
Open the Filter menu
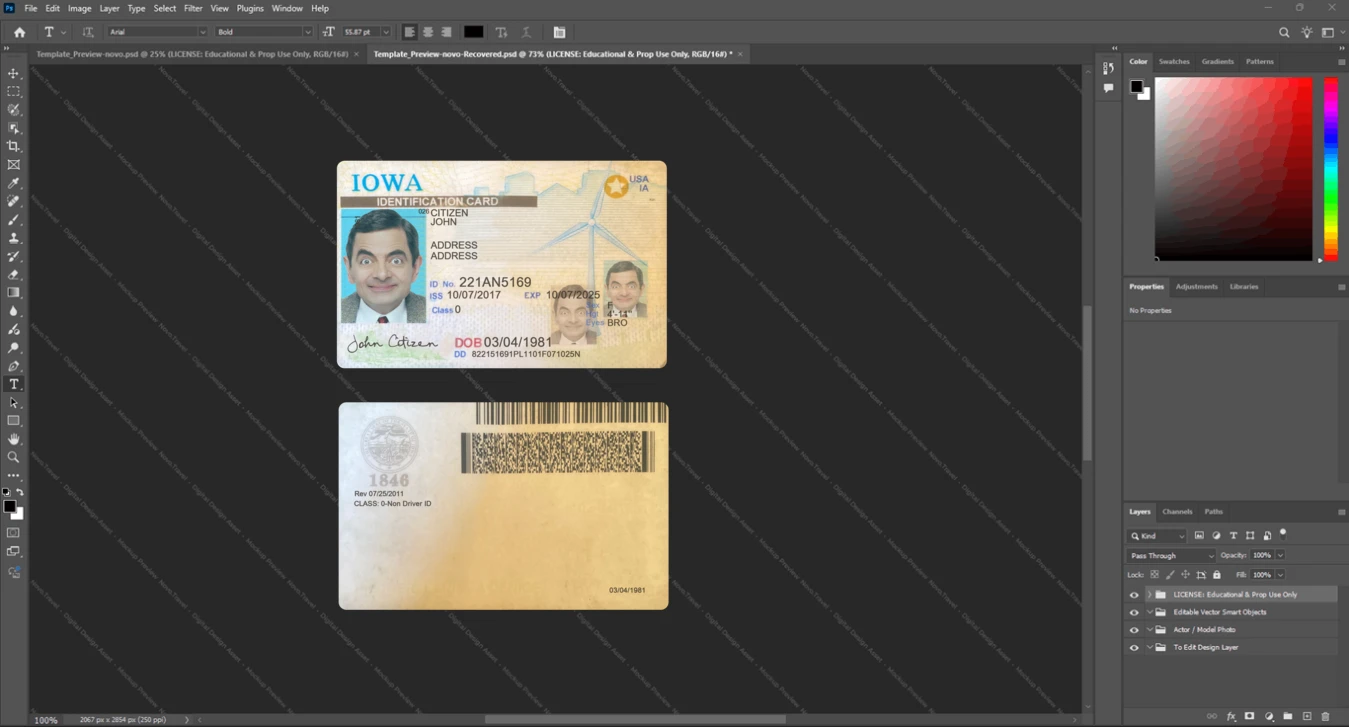(x=193, y=8)
